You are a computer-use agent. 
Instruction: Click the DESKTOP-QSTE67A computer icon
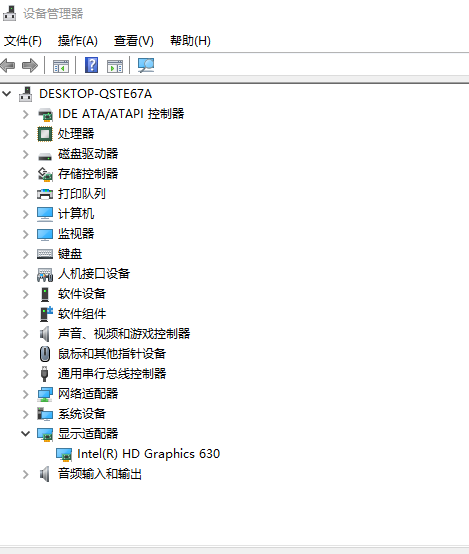point(26,94)
